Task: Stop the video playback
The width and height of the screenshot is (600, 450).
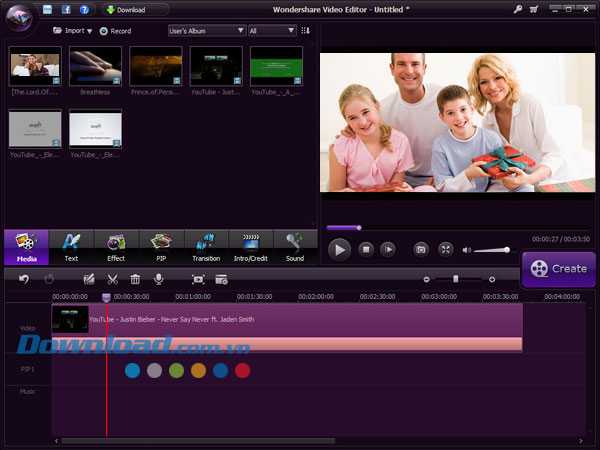Action: click(366, 249)
